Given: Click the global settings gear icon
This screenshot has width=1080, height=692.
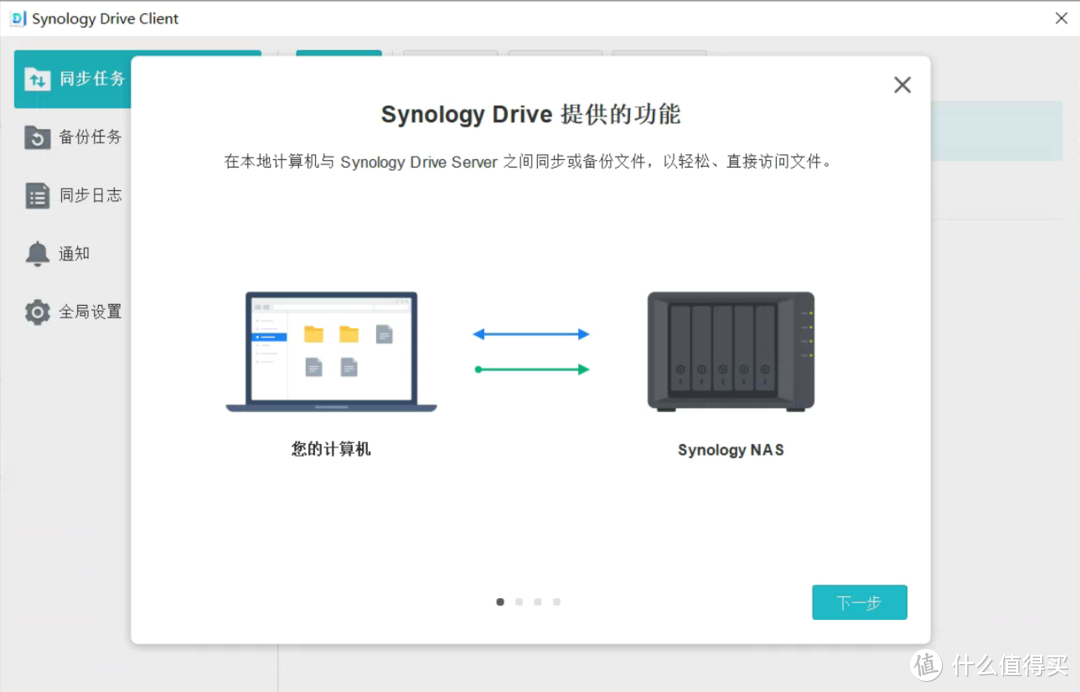Looking at the screenshot, I should 37,312.
